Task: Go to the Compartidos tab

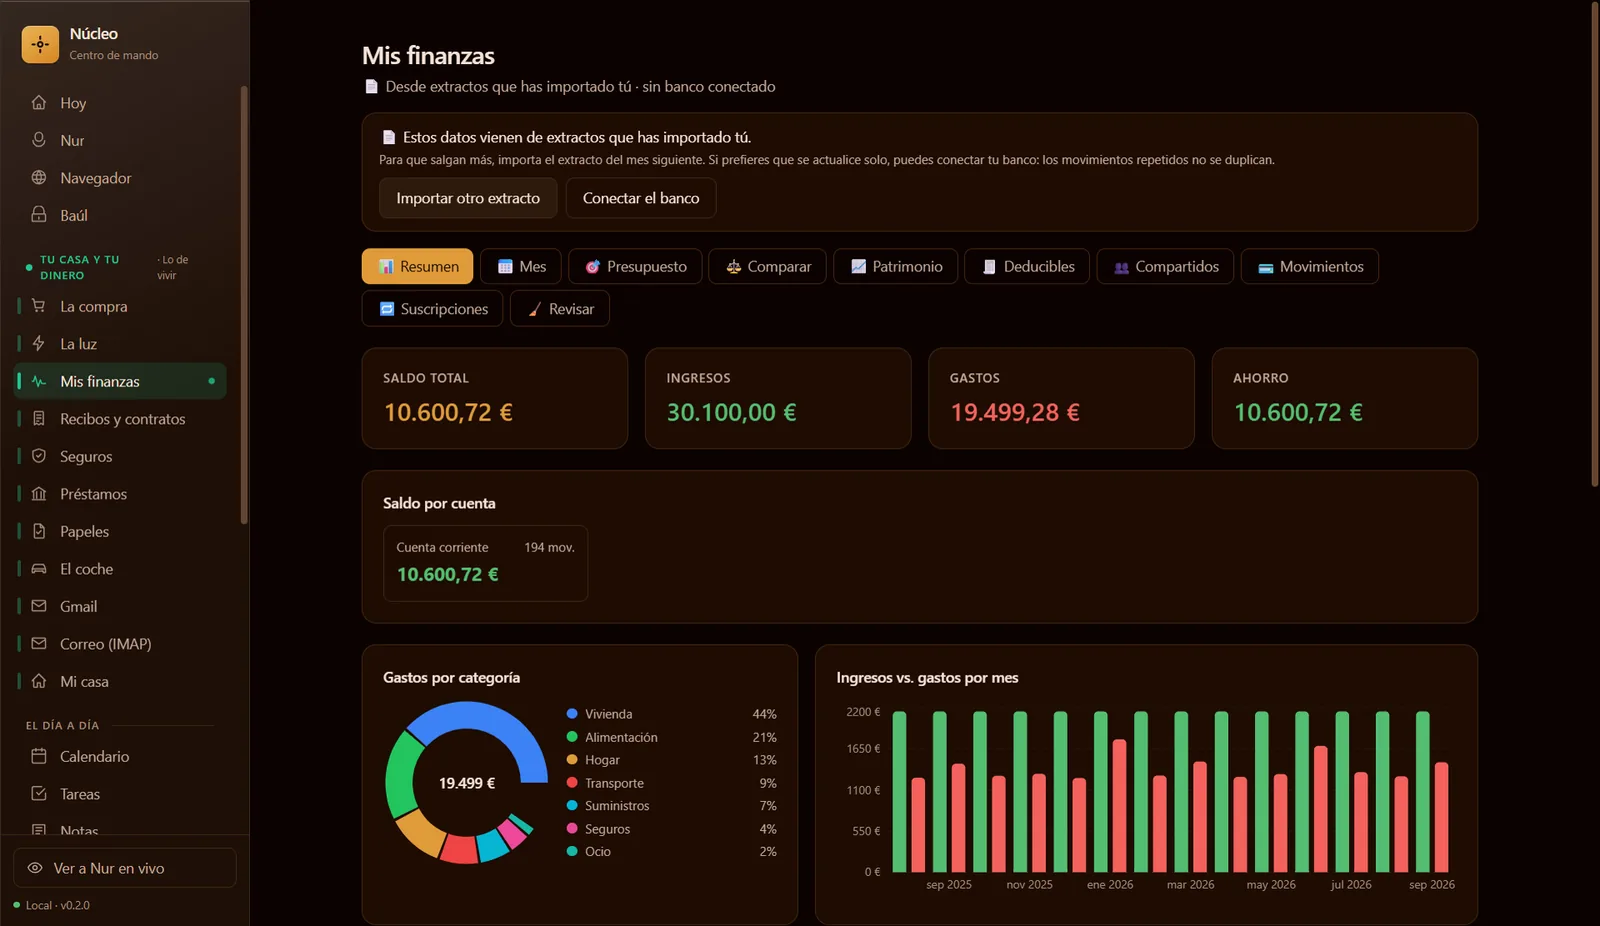Action: coord(1165,266)
